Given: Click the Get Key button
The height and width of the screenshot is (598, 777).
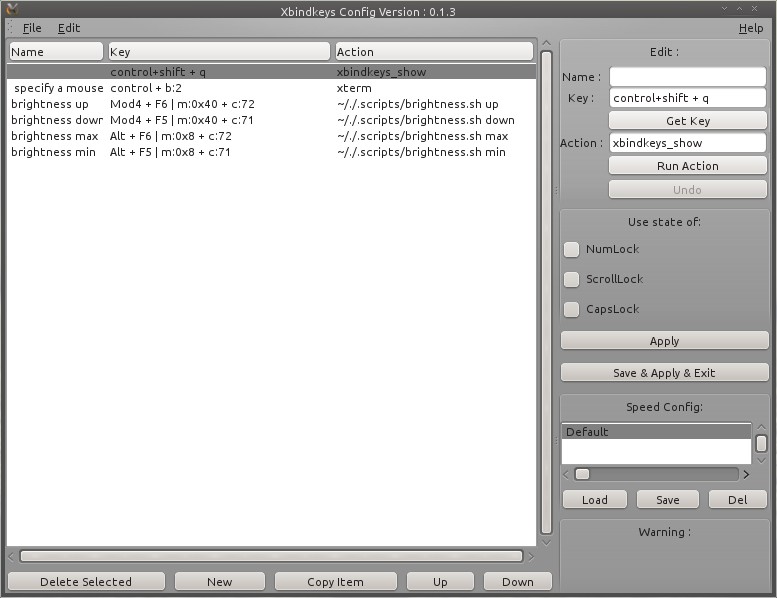Looking at the screenshot, I should coord(688,120).
